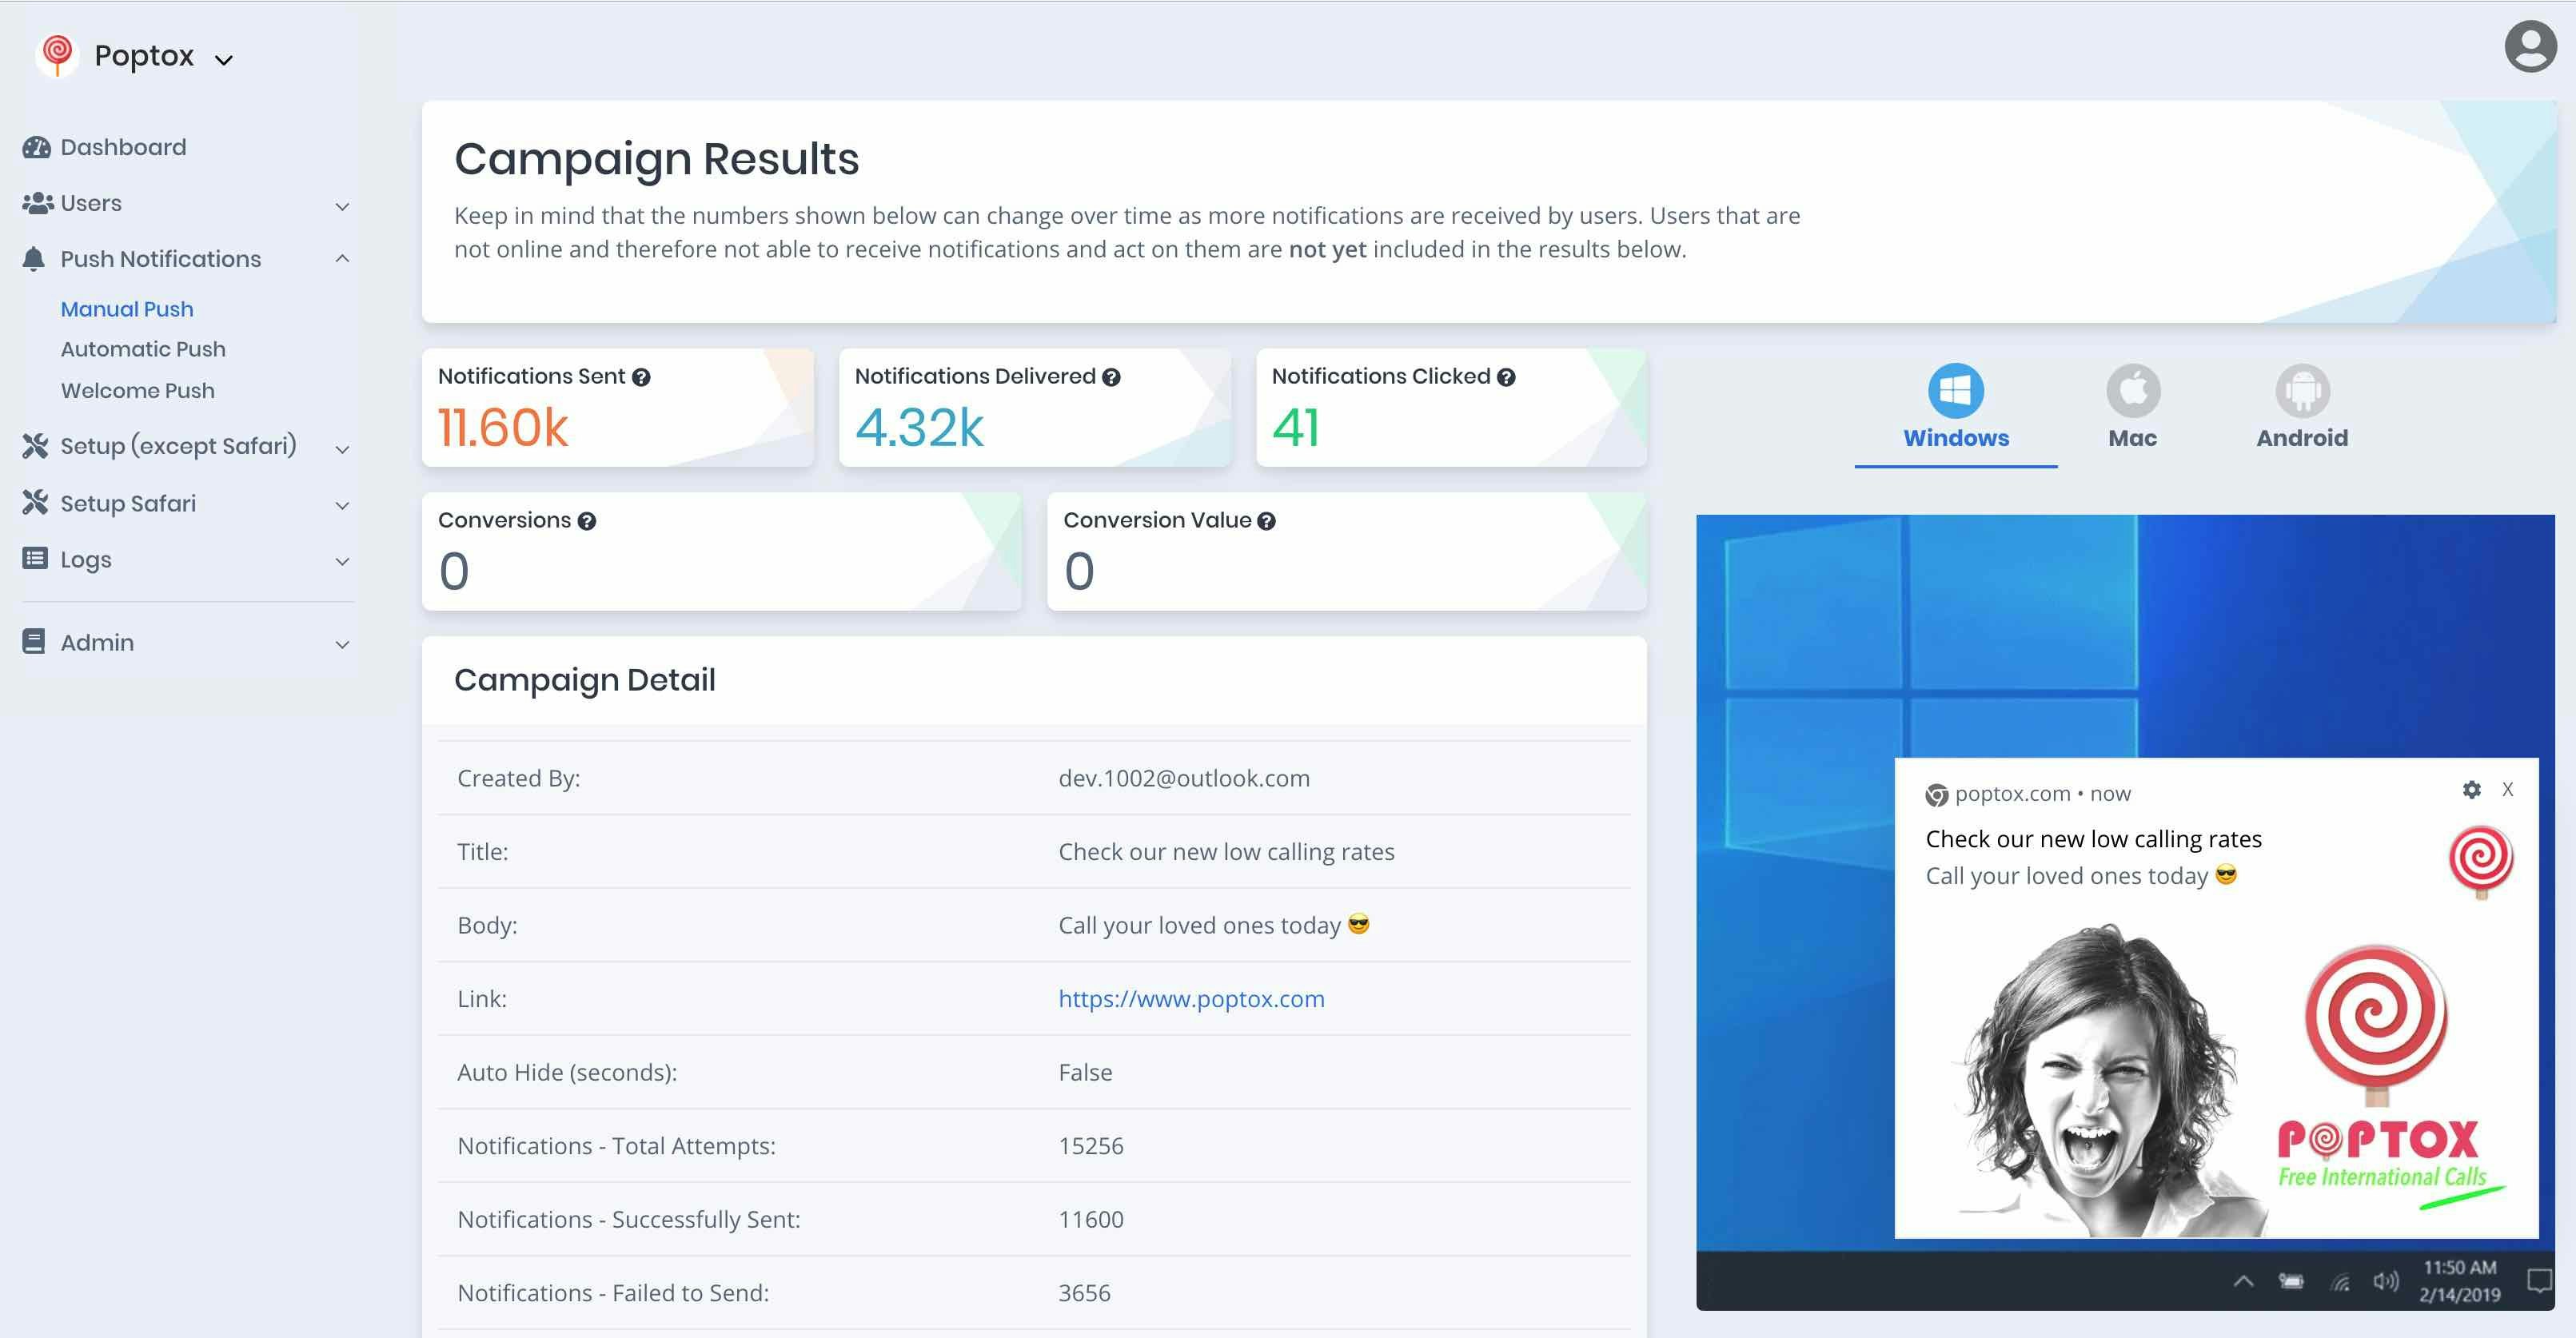The height and width of the screenshot is (1338, 2576).
Task: Click help icon beside Notifications Sent
Action: pos(642,377)
